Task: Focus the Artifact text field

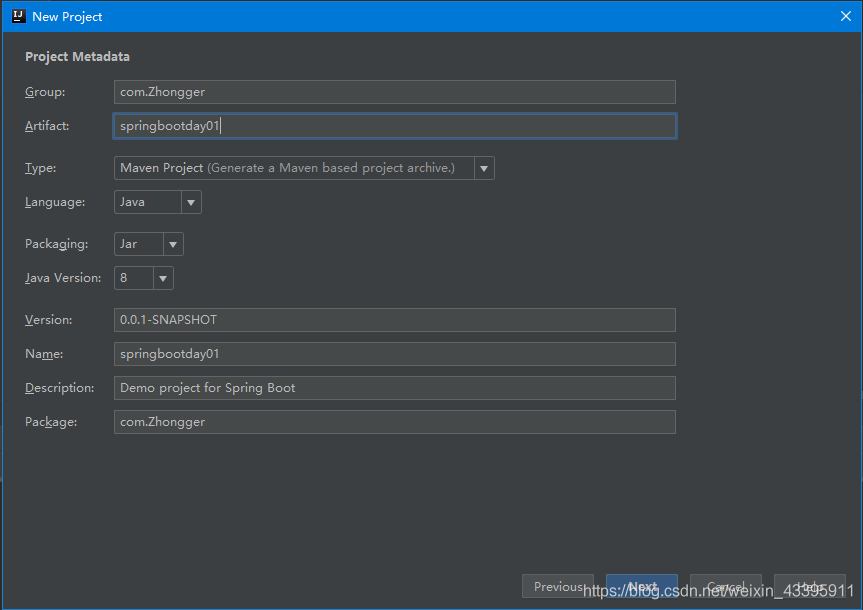Action: (x=395, y=126)
